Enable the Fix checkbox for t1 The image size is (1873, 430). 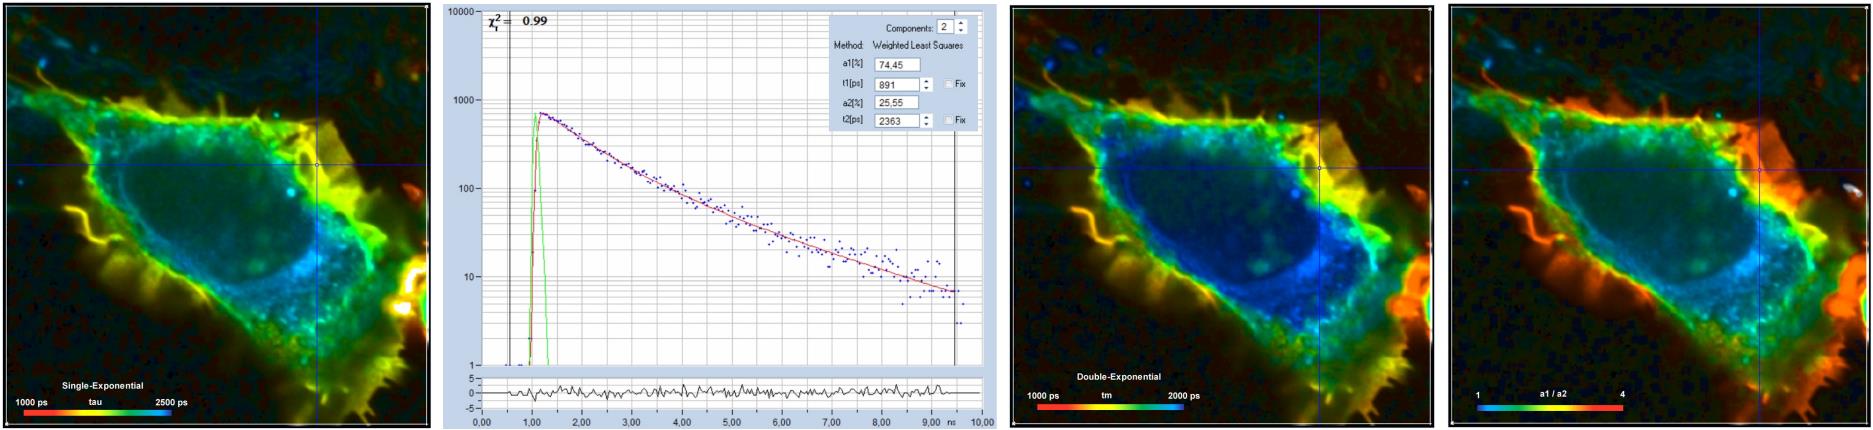point(949,84)
